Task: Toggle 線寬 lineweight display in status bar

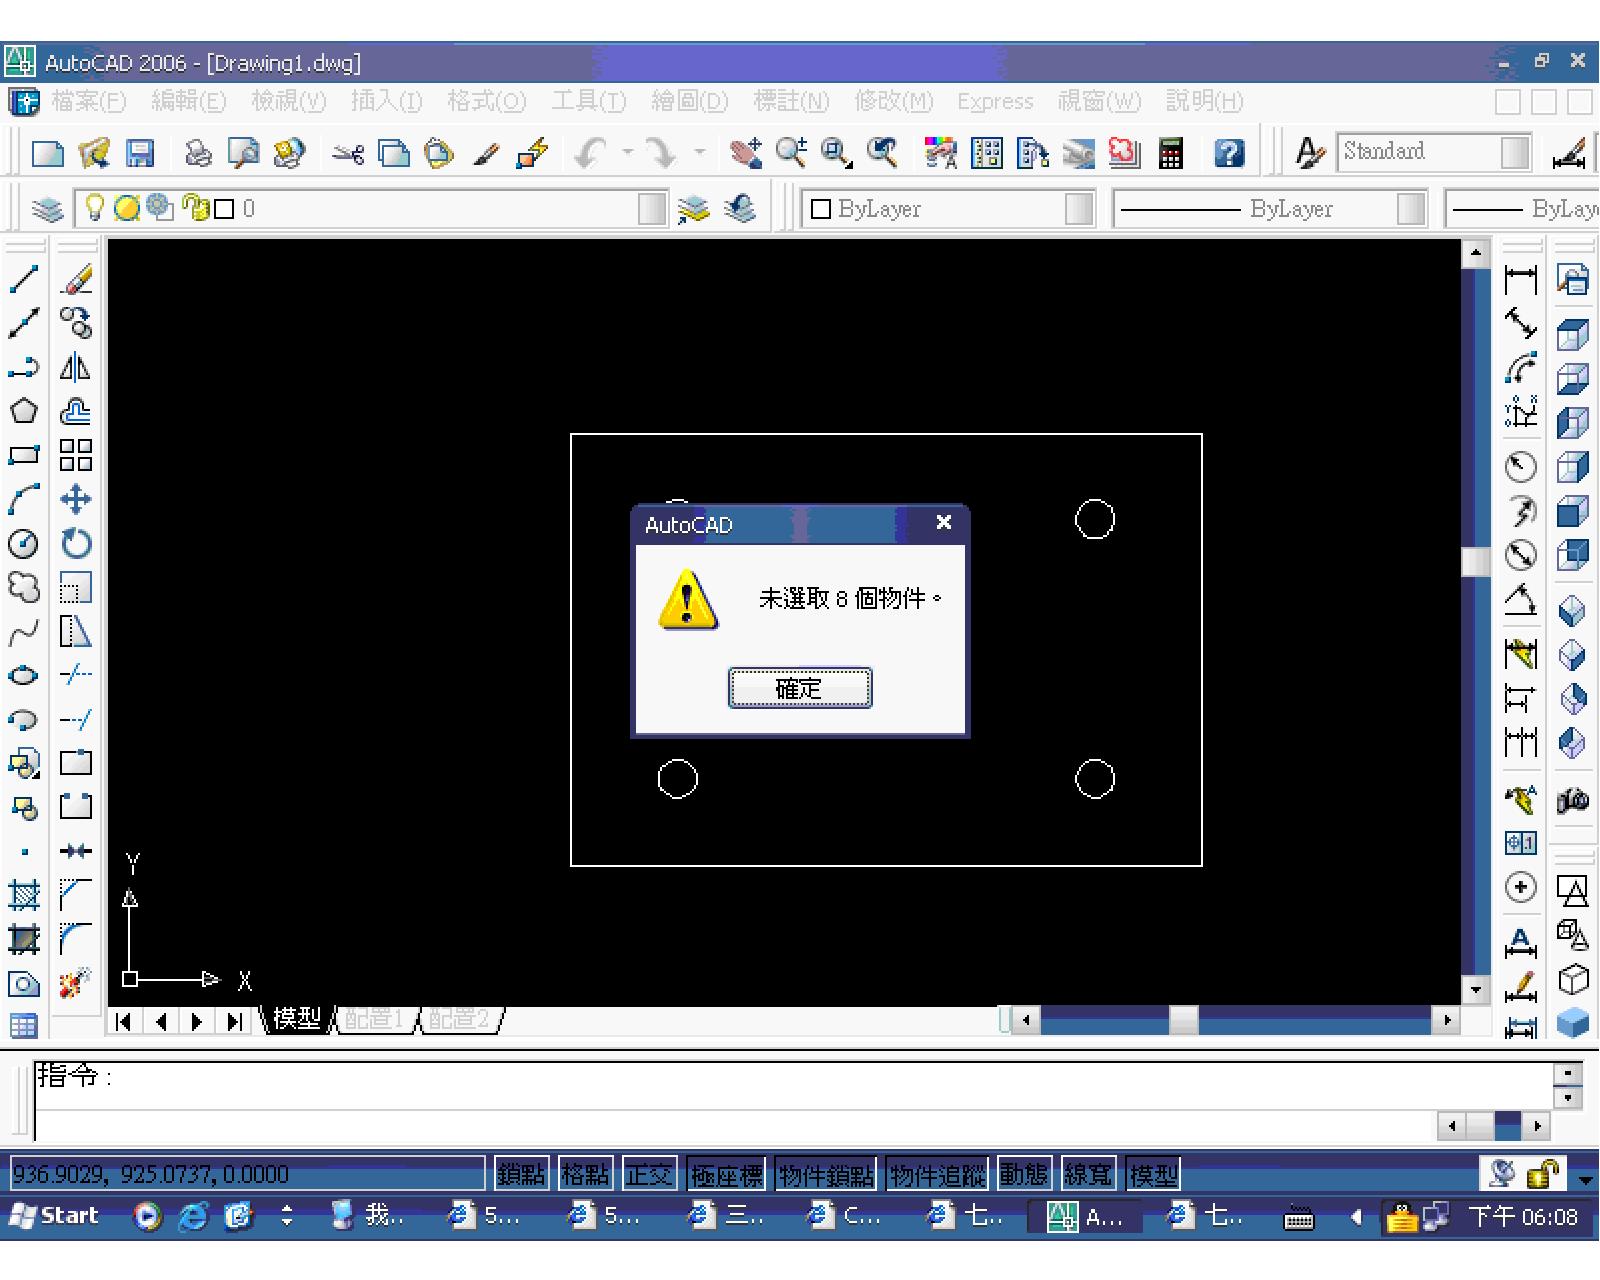Action: tap(1088, 1174)
